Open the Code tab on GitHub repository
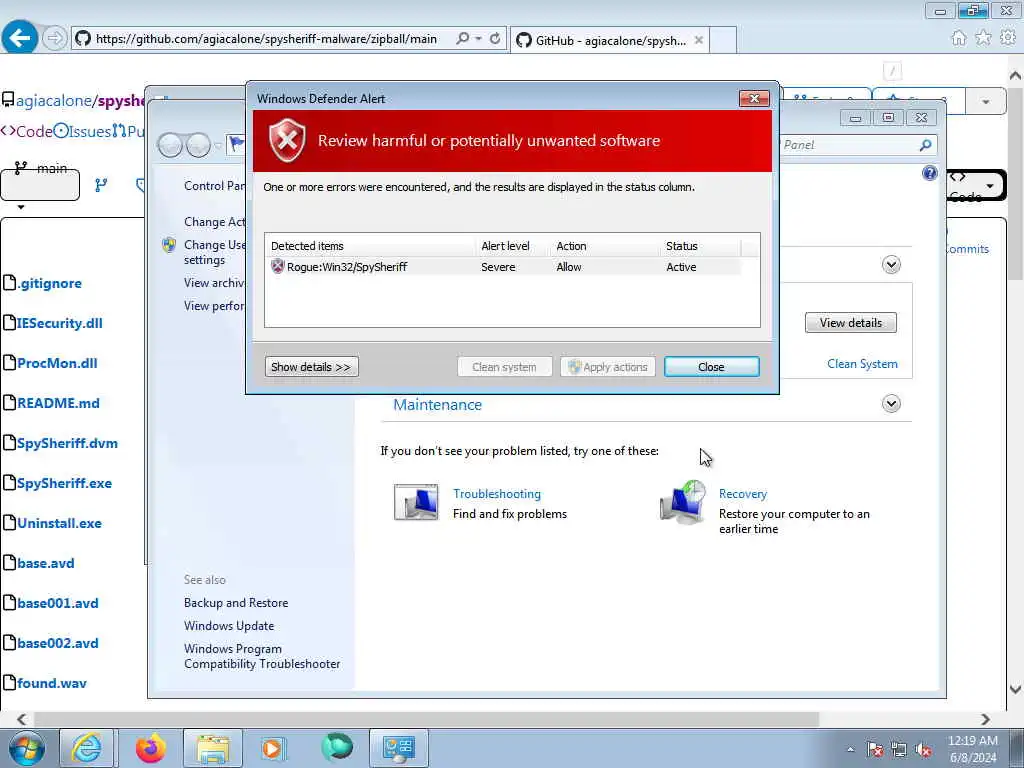Viewport: 1024px width, 768px height. coord(27,131)
